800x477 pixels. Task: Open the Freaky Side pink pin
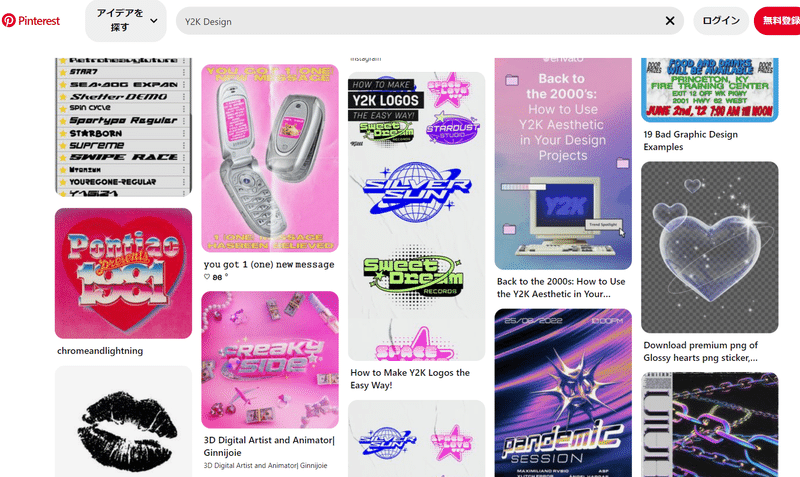click(x=270, y=360)
